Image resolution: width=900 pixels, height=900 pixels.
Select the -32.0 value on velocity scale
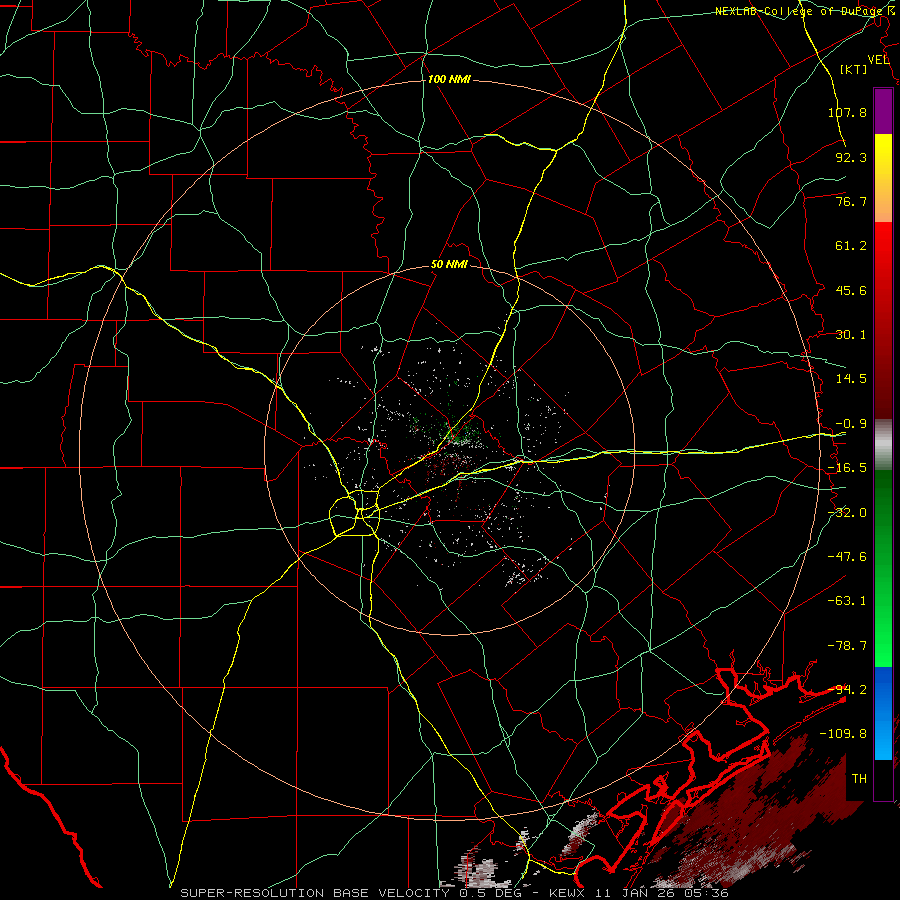[x=847, y=513]
